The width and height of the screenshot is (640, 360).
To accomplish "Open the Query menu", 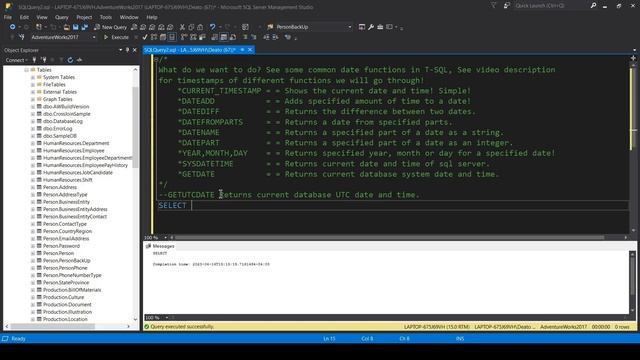I will [62, 17].
